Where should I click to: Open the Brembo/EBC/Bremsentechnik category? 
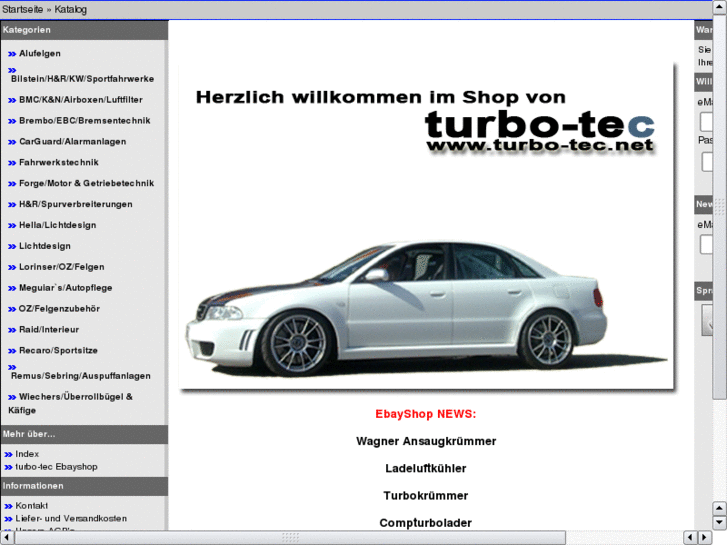[x=84, y=121]
